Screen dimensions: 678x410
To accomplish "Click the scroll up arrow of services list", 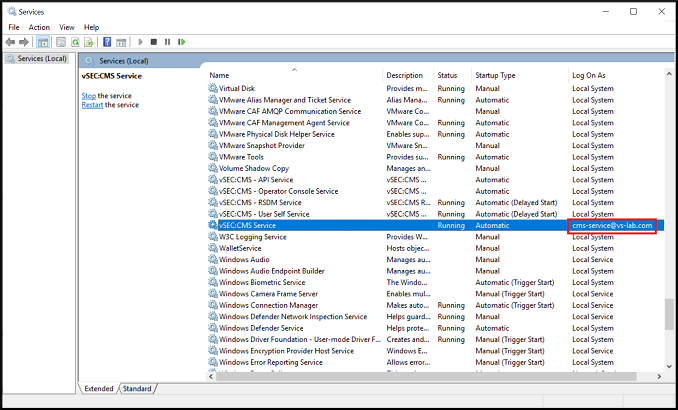I will coord(668,74).
